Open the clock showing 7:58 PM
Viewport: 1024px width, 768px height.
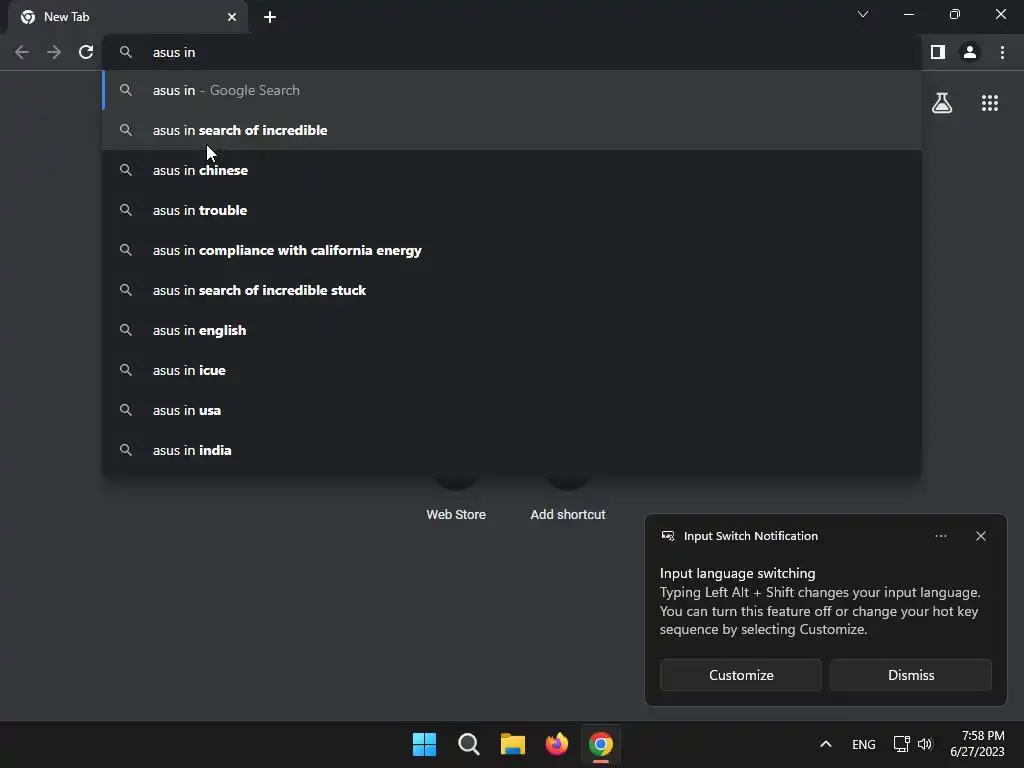tap(977, 744)
